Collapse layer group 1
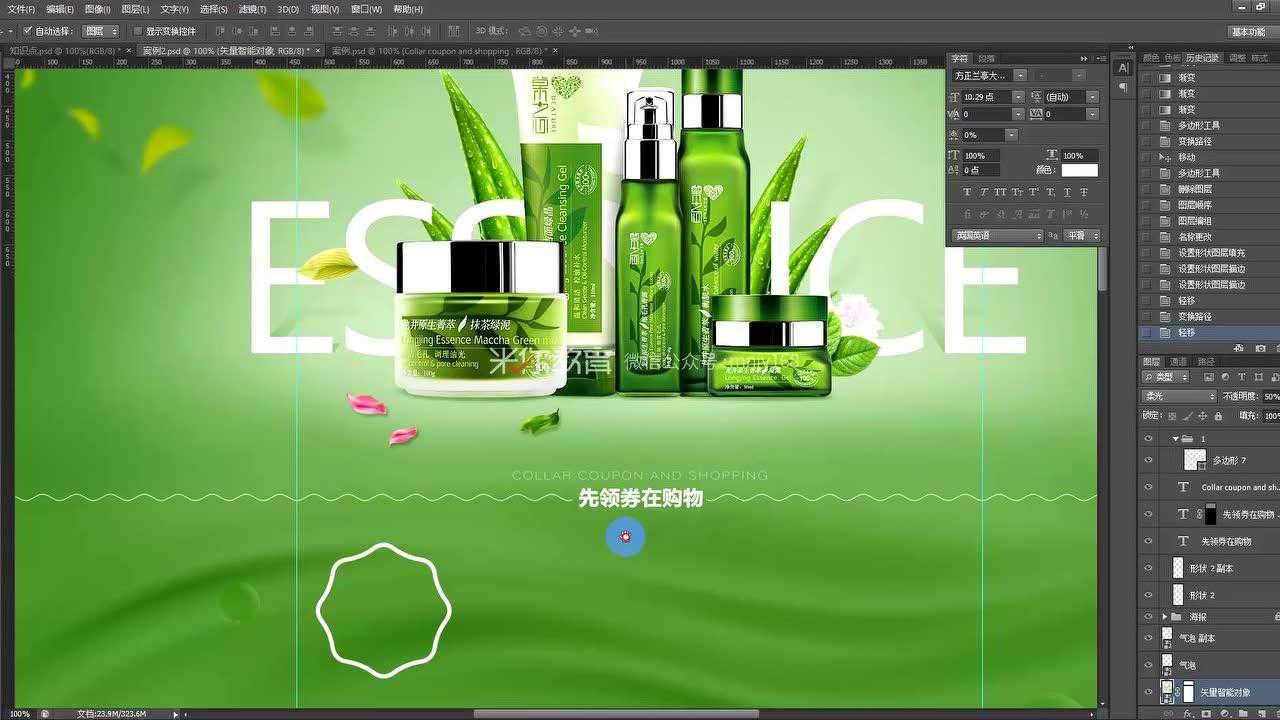Viewport: 1280px width, 720px height. click(1176, 439)
